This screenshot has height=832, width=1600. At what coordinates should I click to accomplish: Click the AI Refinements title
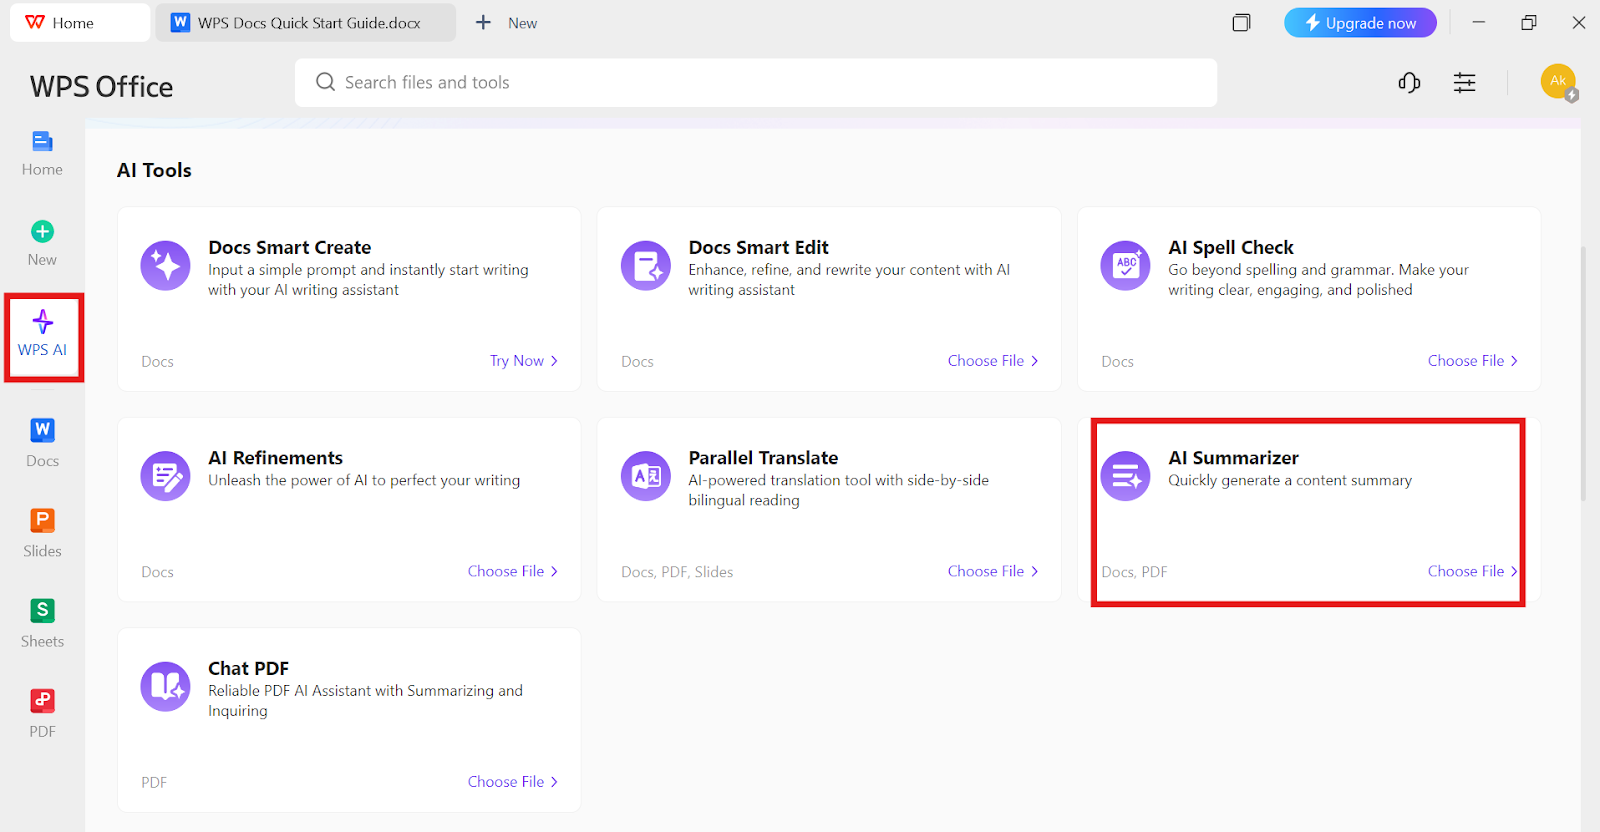[x=276, y=458]
